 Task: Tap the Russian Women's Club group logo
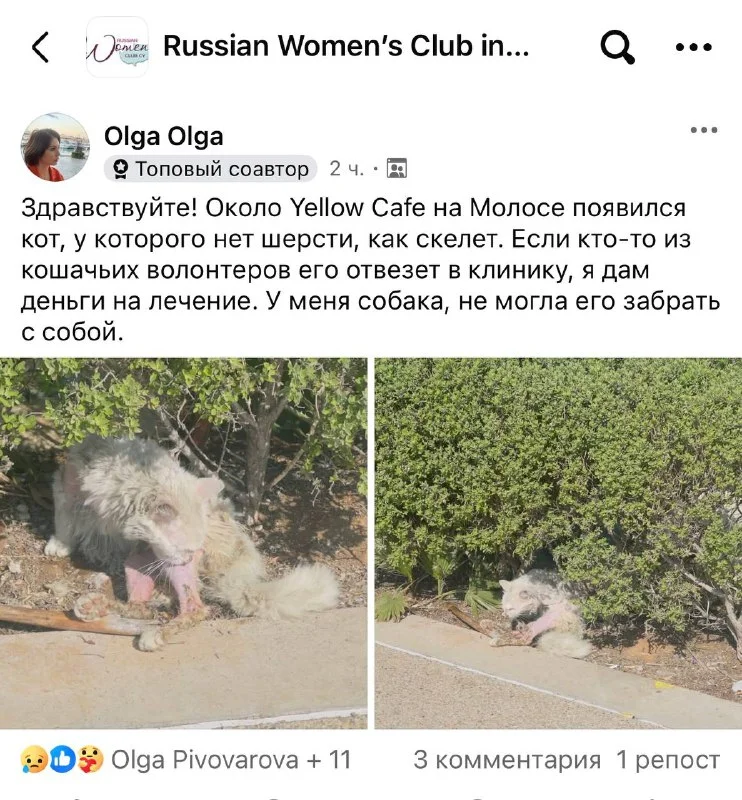click(x=117, y=47)
